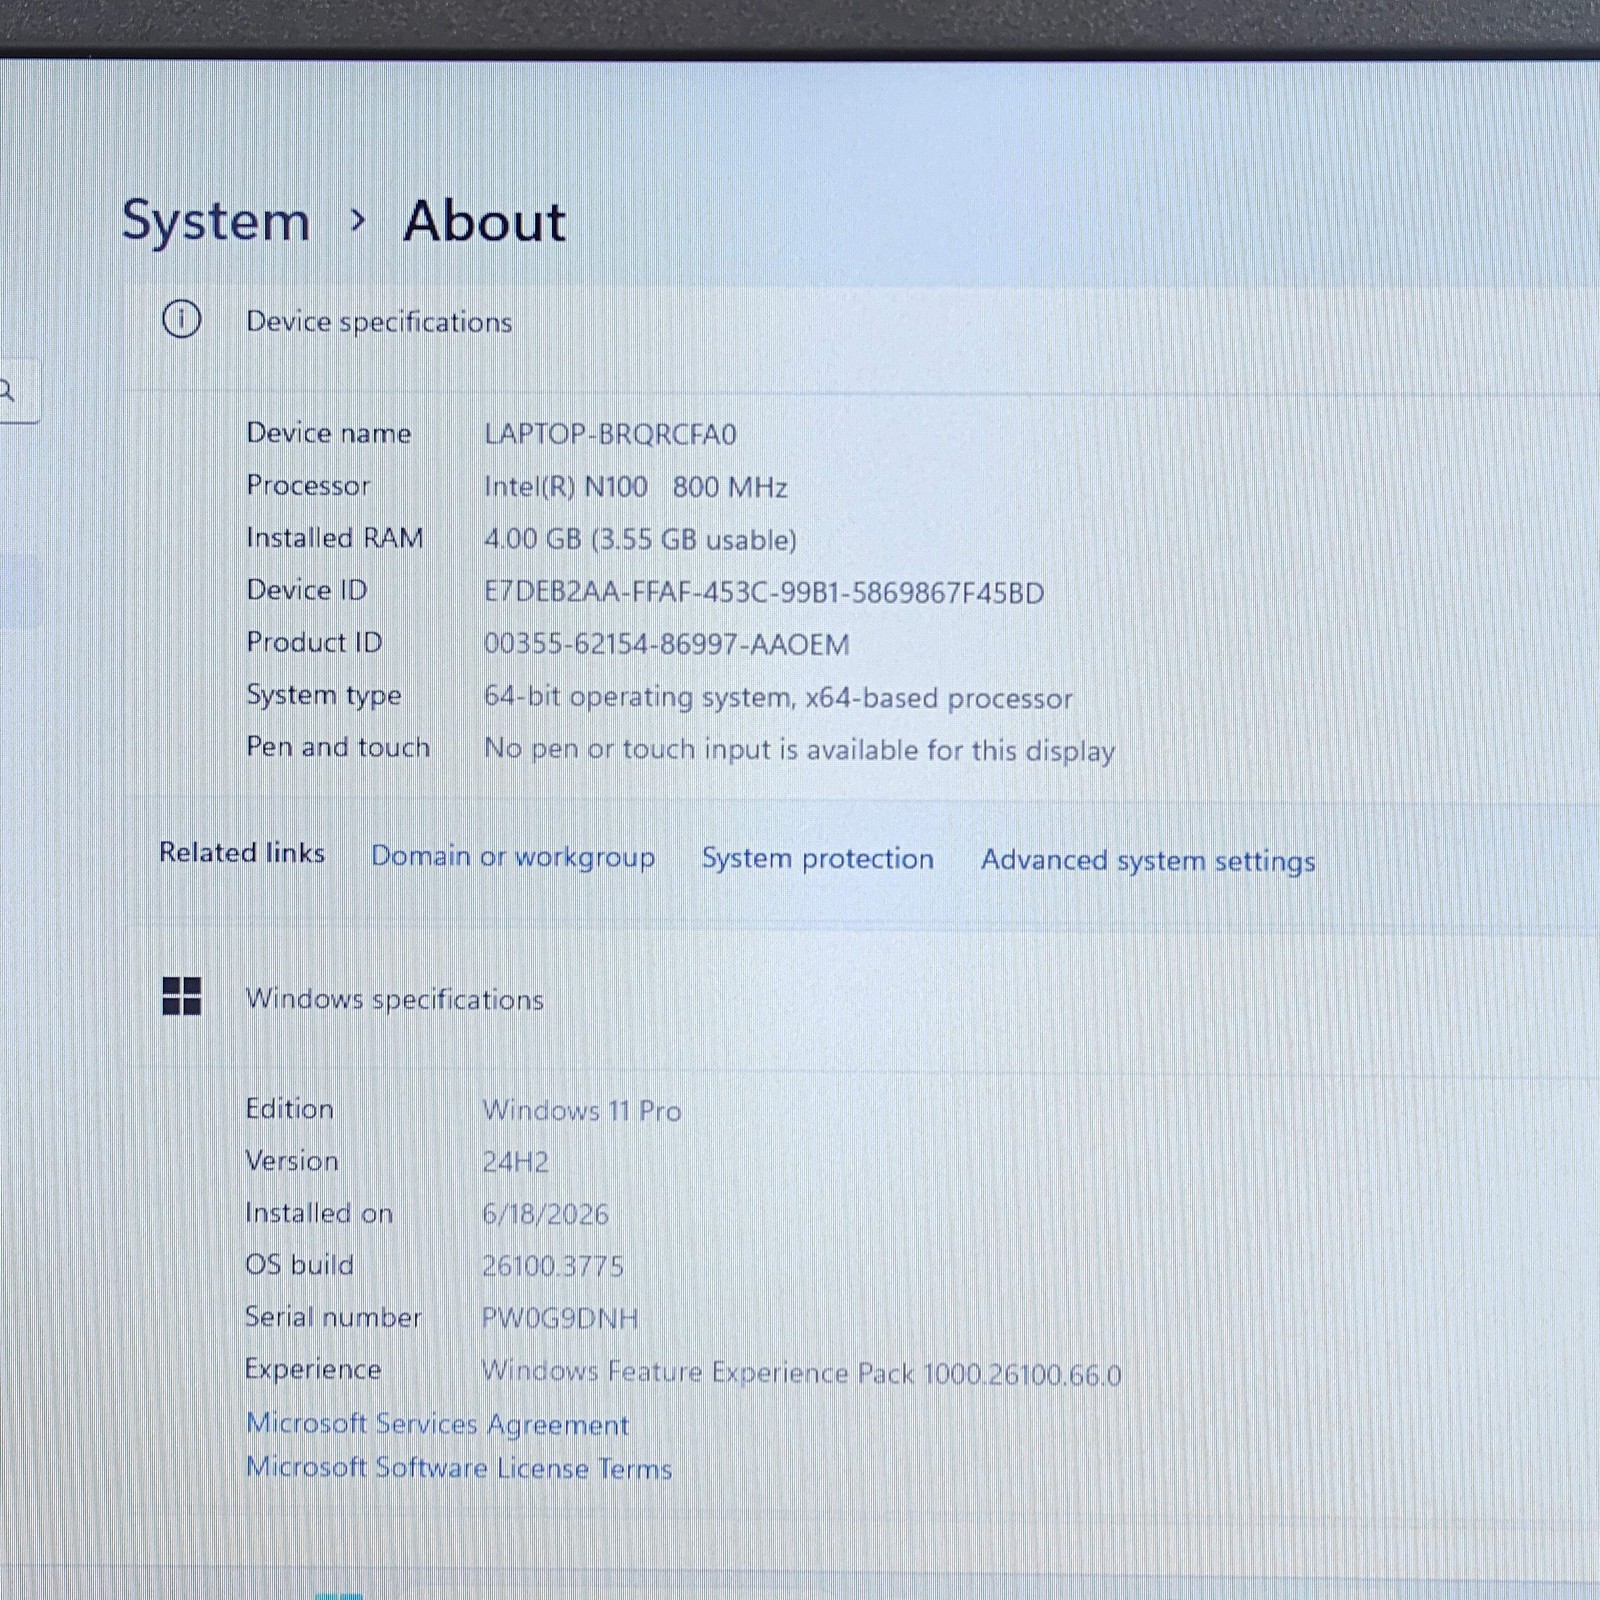1600x1600 pixels.
Task: Select Product ID value 00355-62154-86997-AAOEM
Action: pos(667,644)
